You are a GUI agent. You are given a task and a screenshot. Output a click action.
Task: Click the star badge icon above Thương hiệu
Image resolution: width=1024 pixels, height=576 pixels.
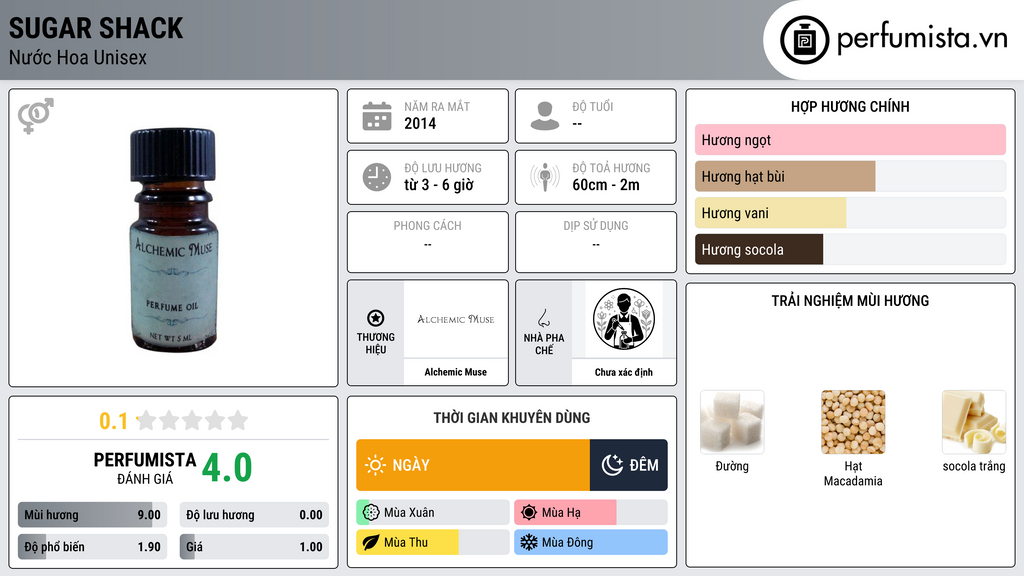click(376, 318)
